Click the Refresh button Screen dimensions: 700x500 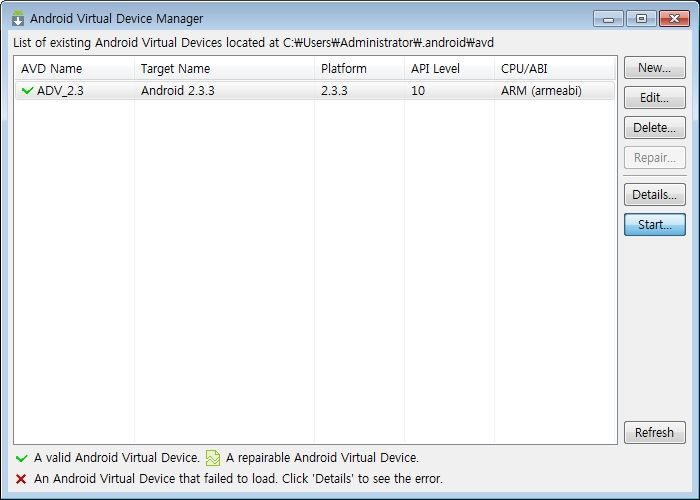coord(654,432)
